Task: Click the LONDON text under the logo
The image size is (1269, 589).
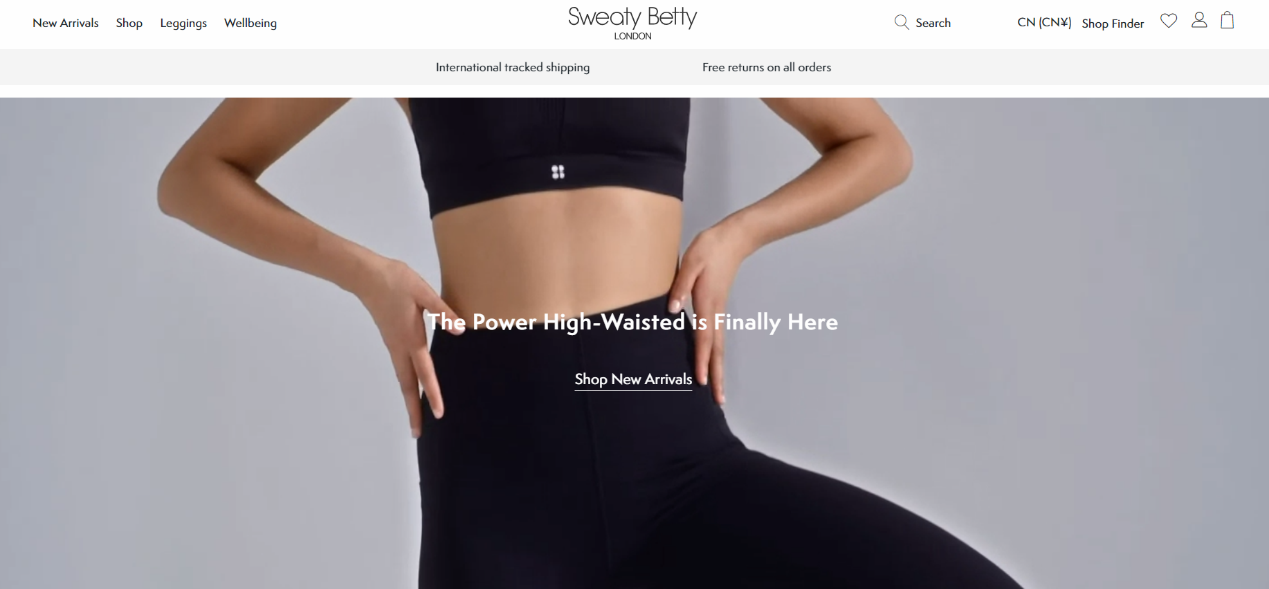Action: (x=632, y=36)
